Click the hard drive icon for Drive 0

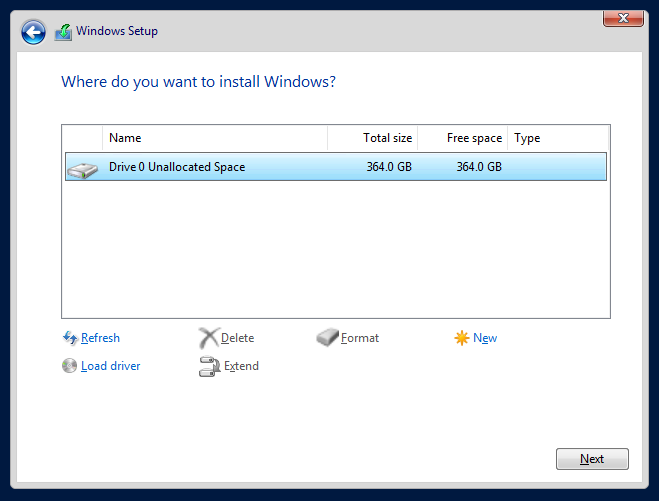click(x=82, y=170)
